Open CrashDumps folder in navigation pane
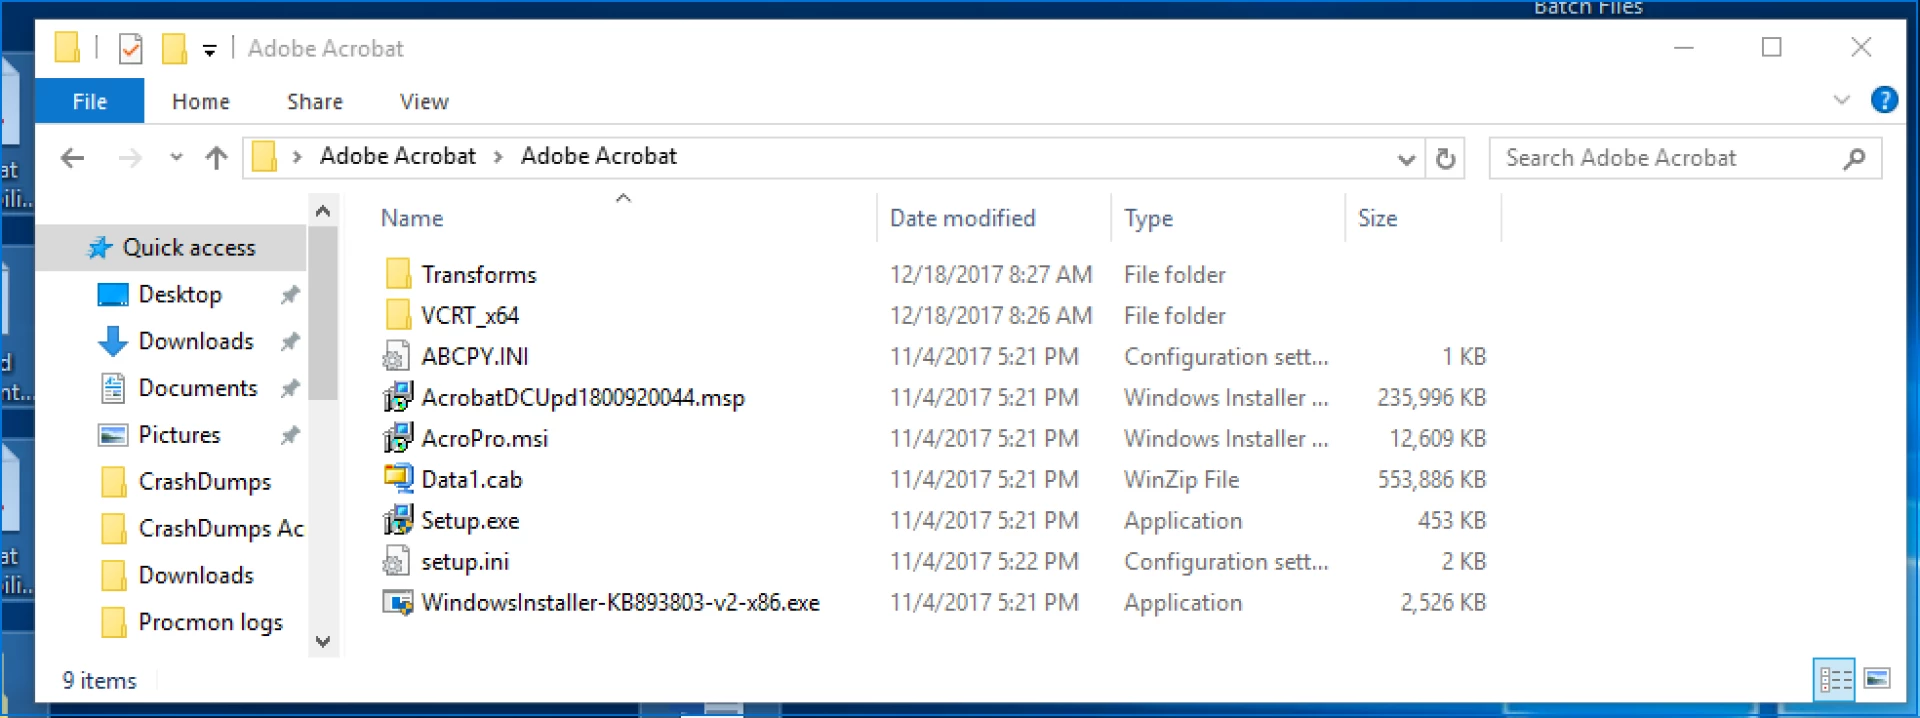Screen dimensions: 1920x718 point(204,482)
